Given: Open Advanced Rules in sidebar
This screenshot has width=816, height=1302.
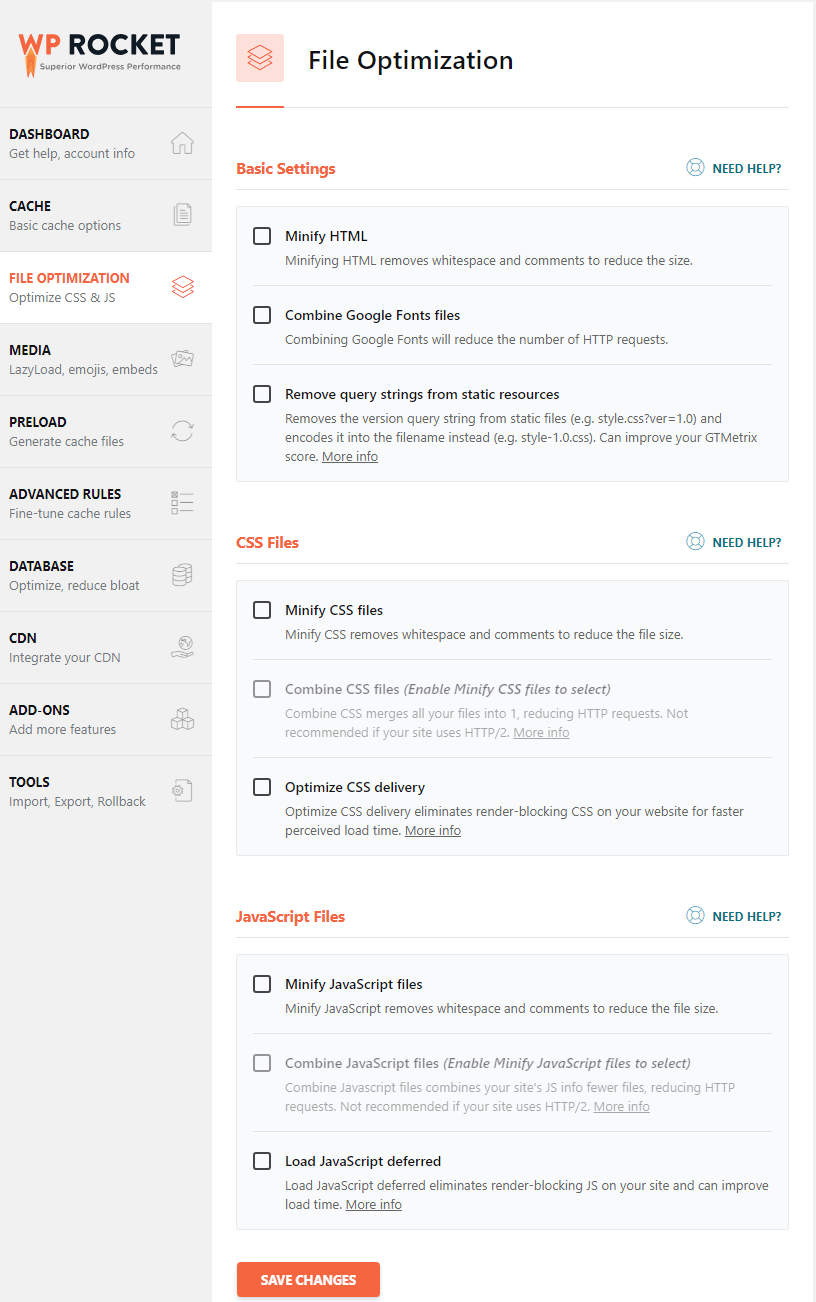Looking at the screenshot, I should pyautogui.click(x=106, y=503).
